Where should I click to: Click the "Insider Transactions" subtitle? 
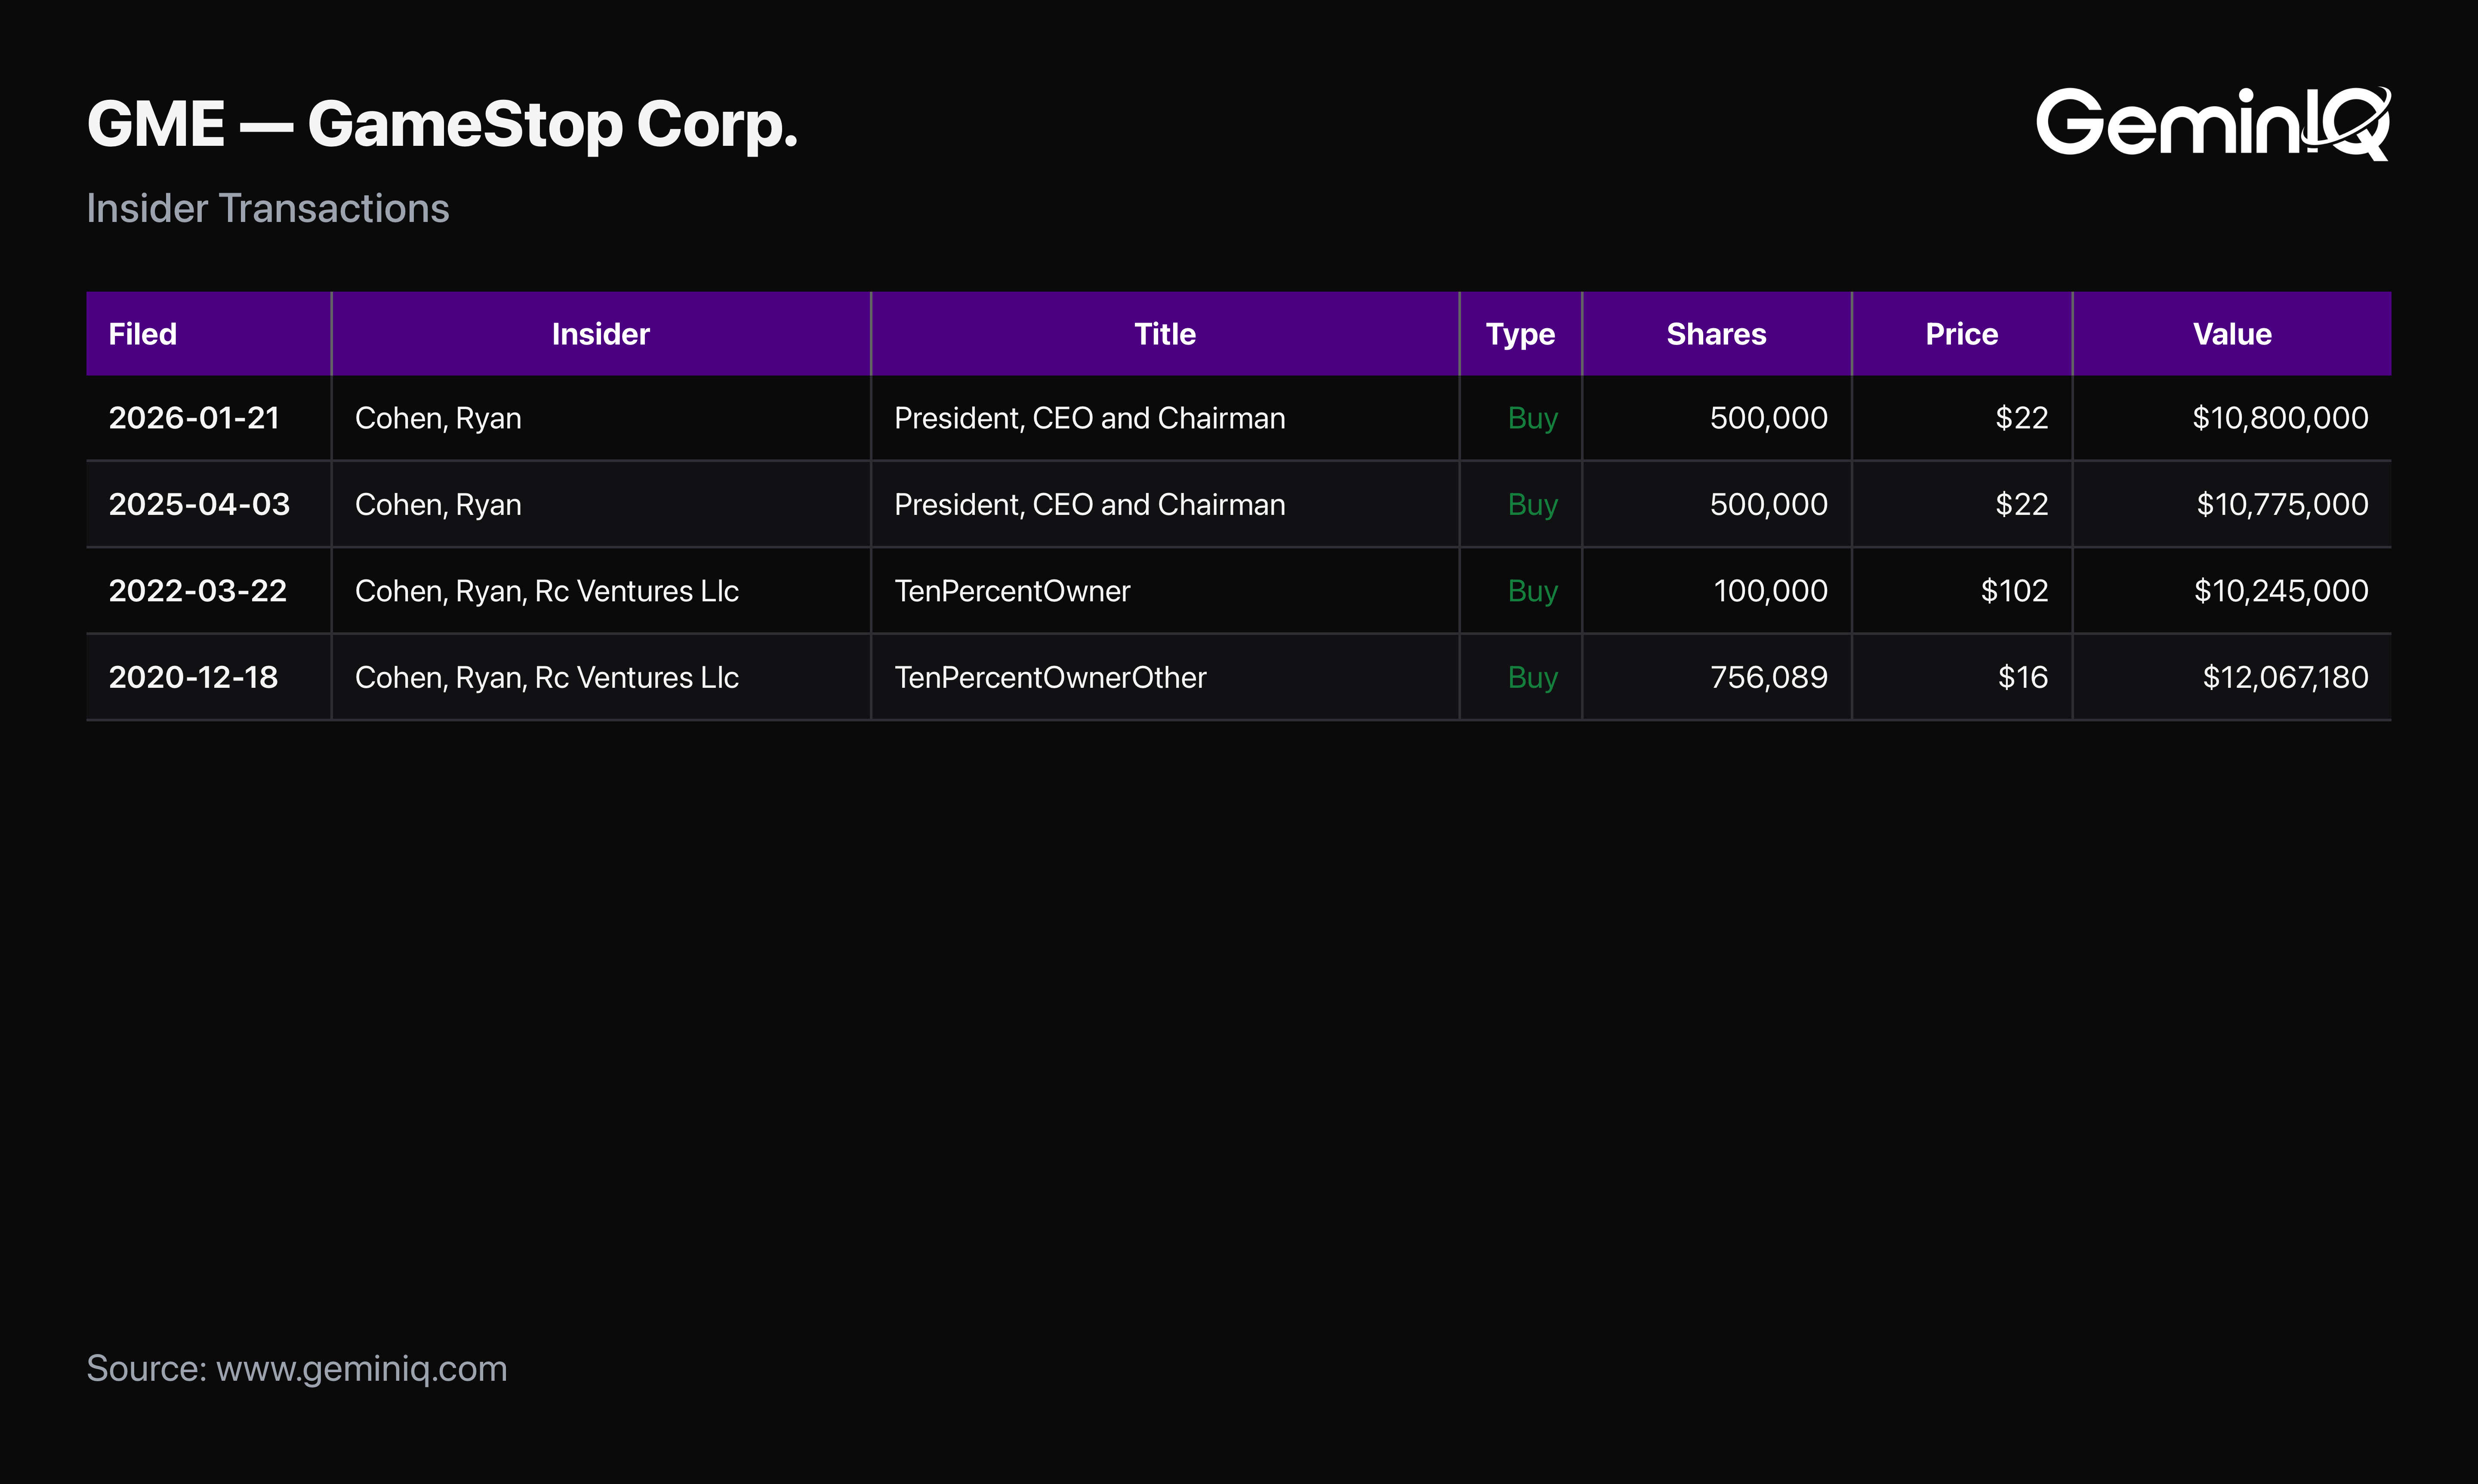pyautogui.click(x=268, y=208)
